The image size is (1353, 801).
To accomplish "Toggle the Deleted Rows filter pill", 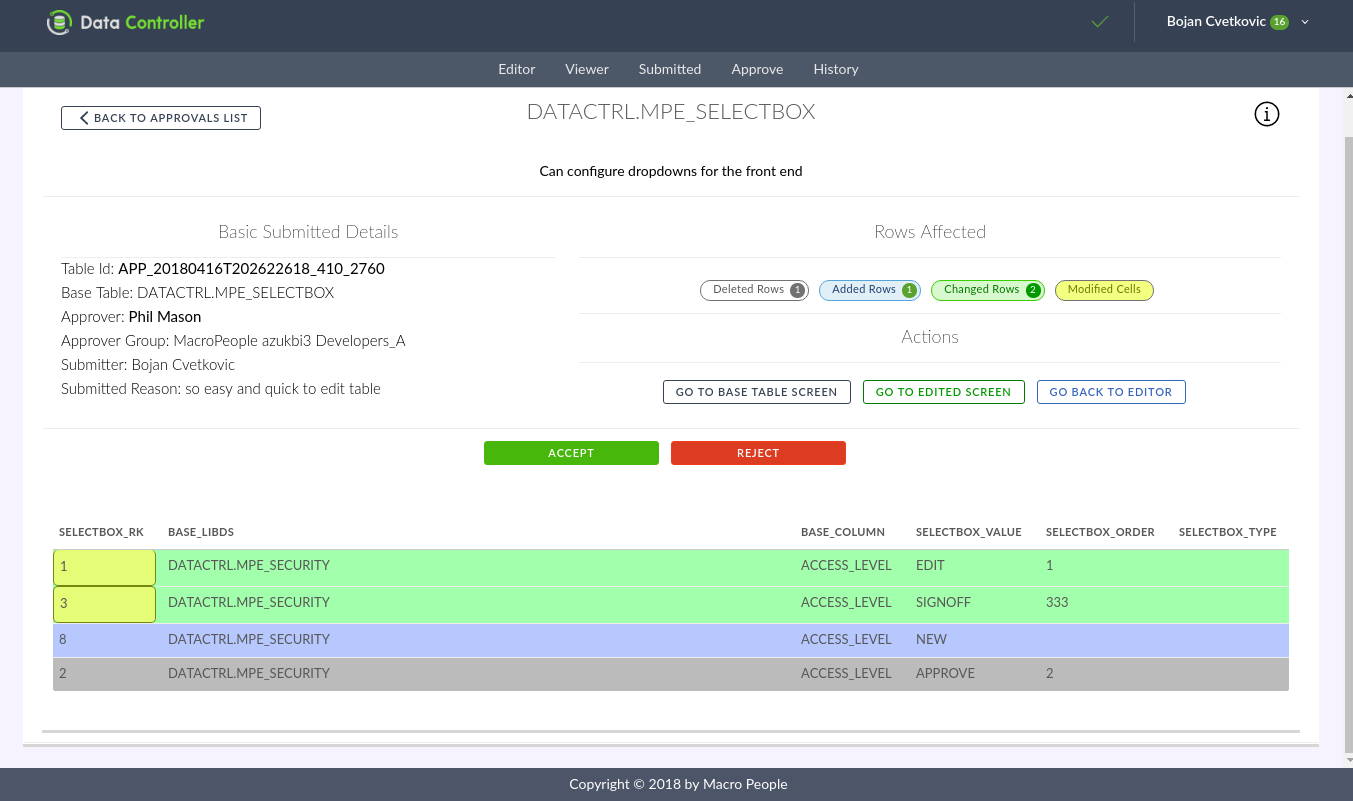I will pyautogui.click(x=754, y=290).
